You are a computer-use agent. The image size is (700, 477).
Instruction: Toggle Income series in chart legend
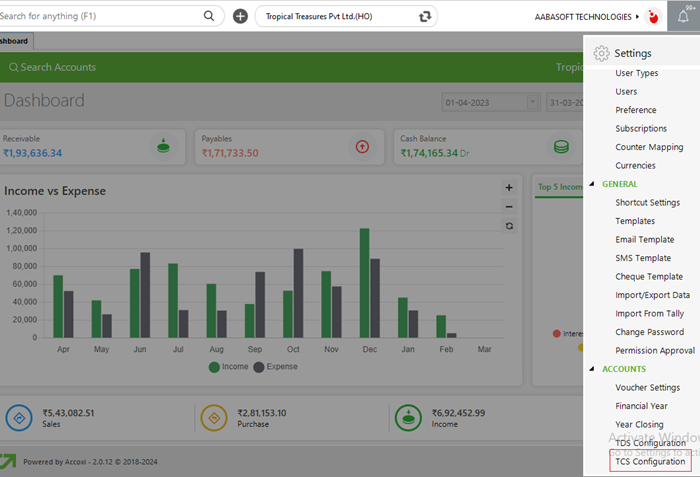pos(227,367)
